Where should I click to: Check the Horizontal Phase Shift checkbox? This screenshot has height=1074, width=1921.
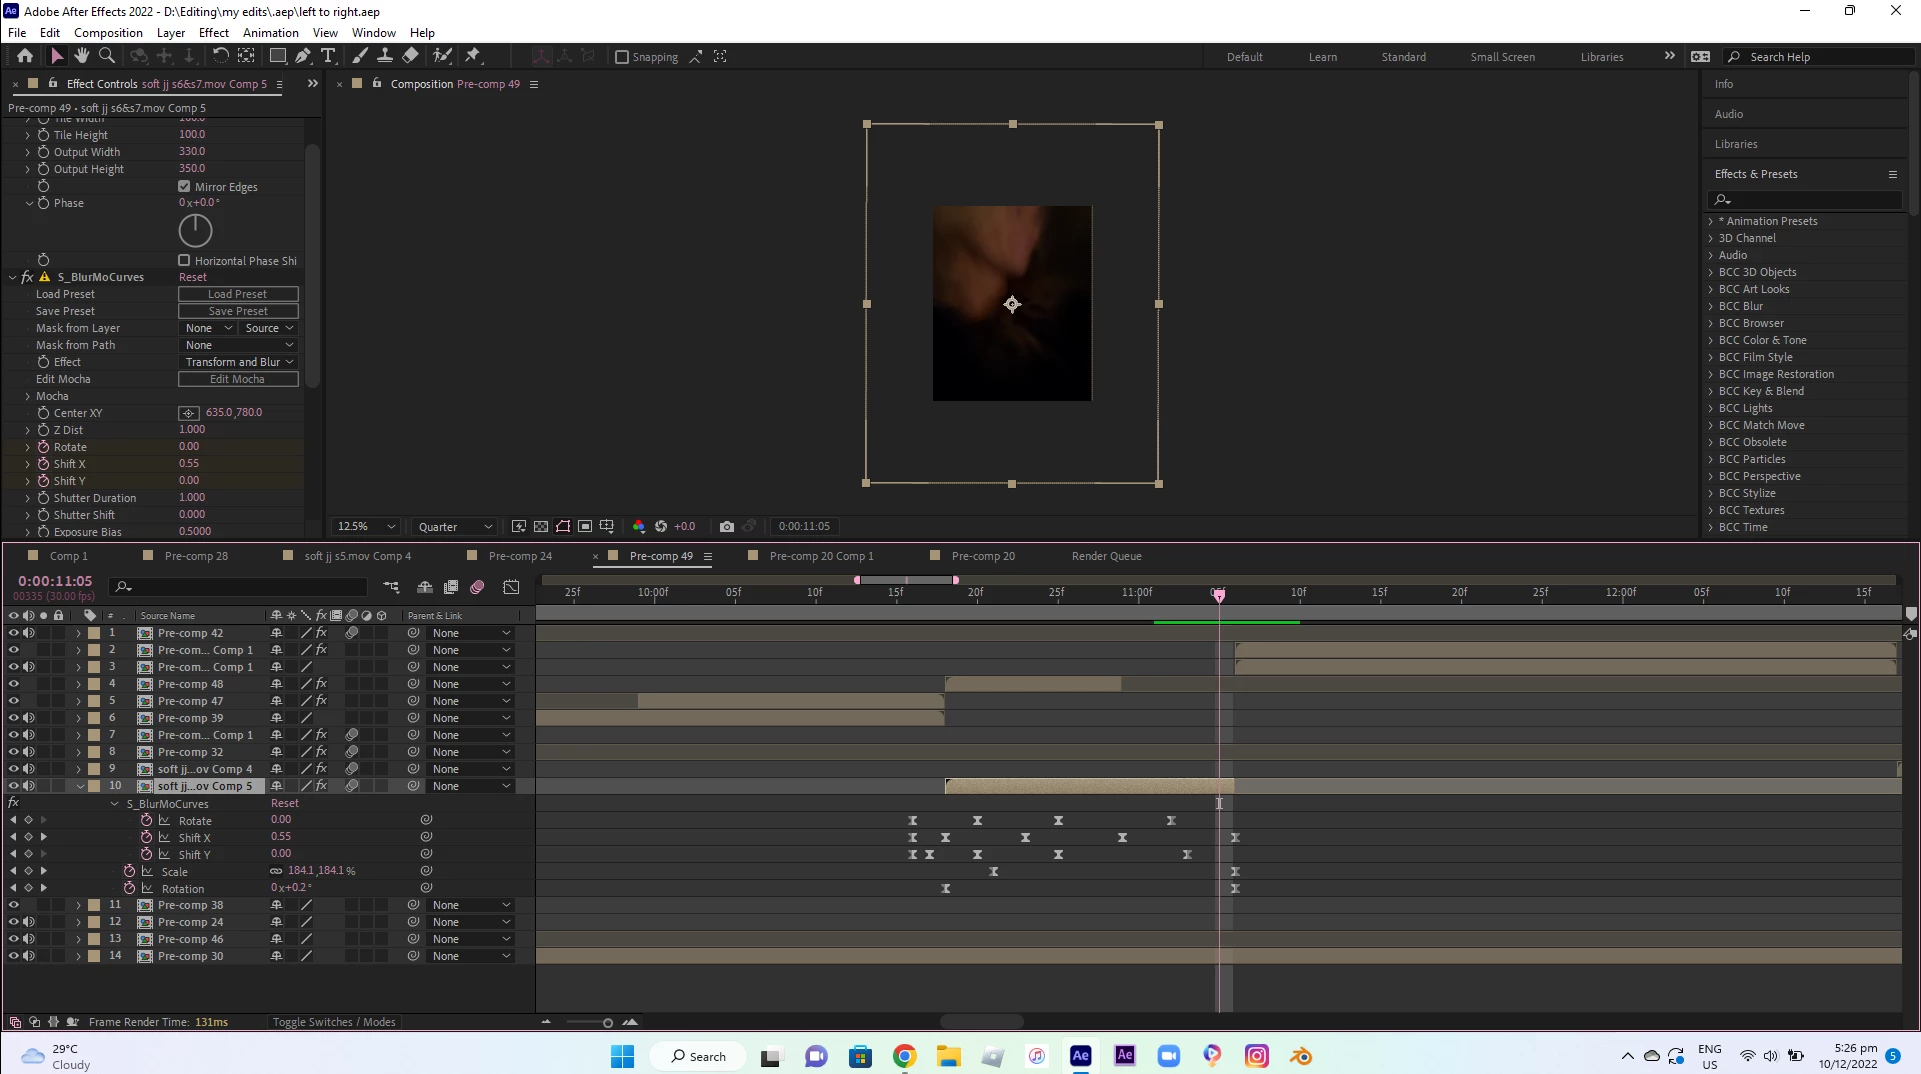click(x=184, y=260)
